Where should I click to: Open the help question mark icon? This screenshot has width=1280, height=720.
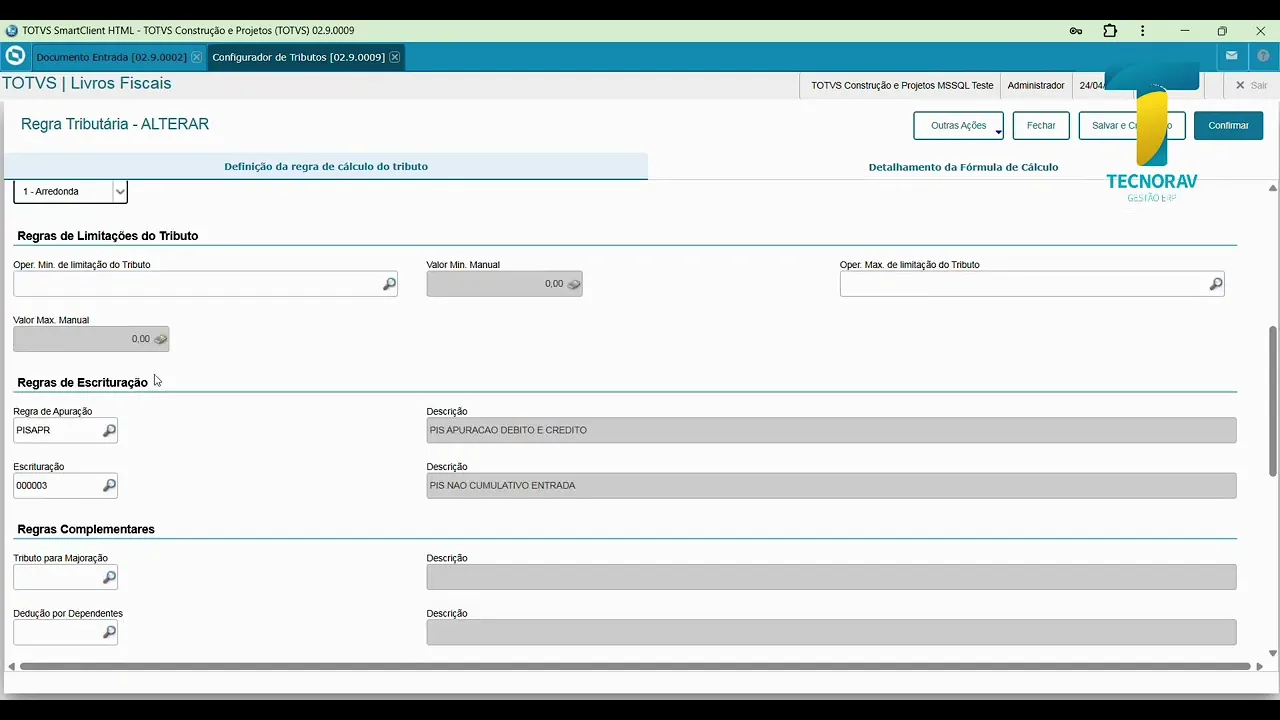[1263, 56]
